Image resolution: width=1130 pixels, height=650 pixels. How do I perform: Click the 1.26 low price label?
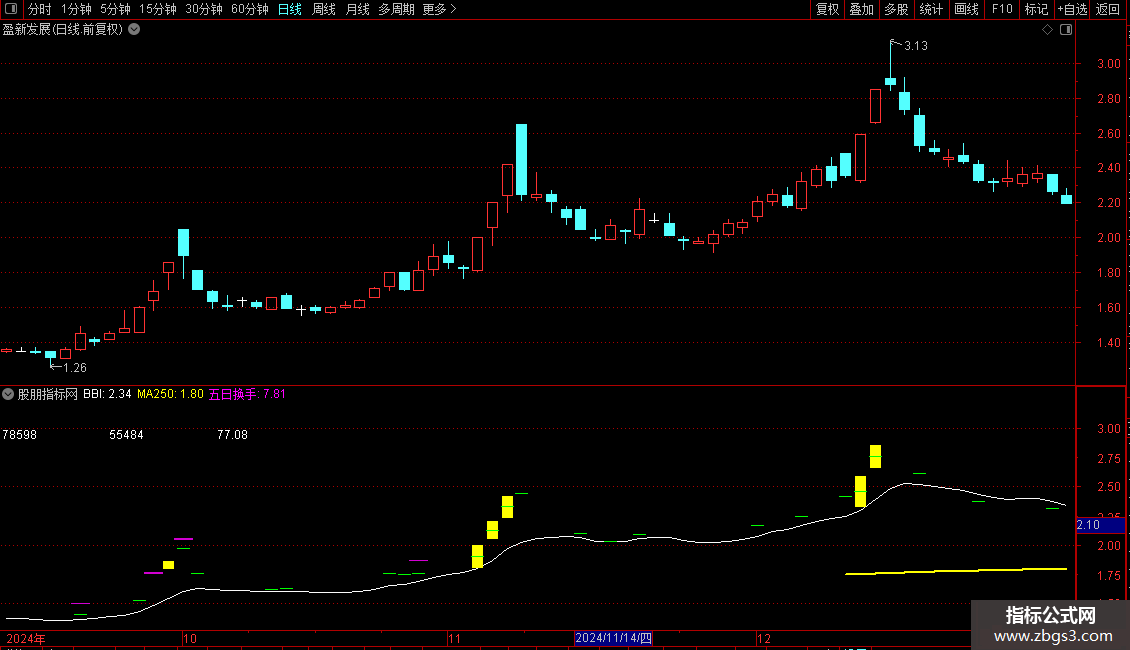(x=75, y=368)
